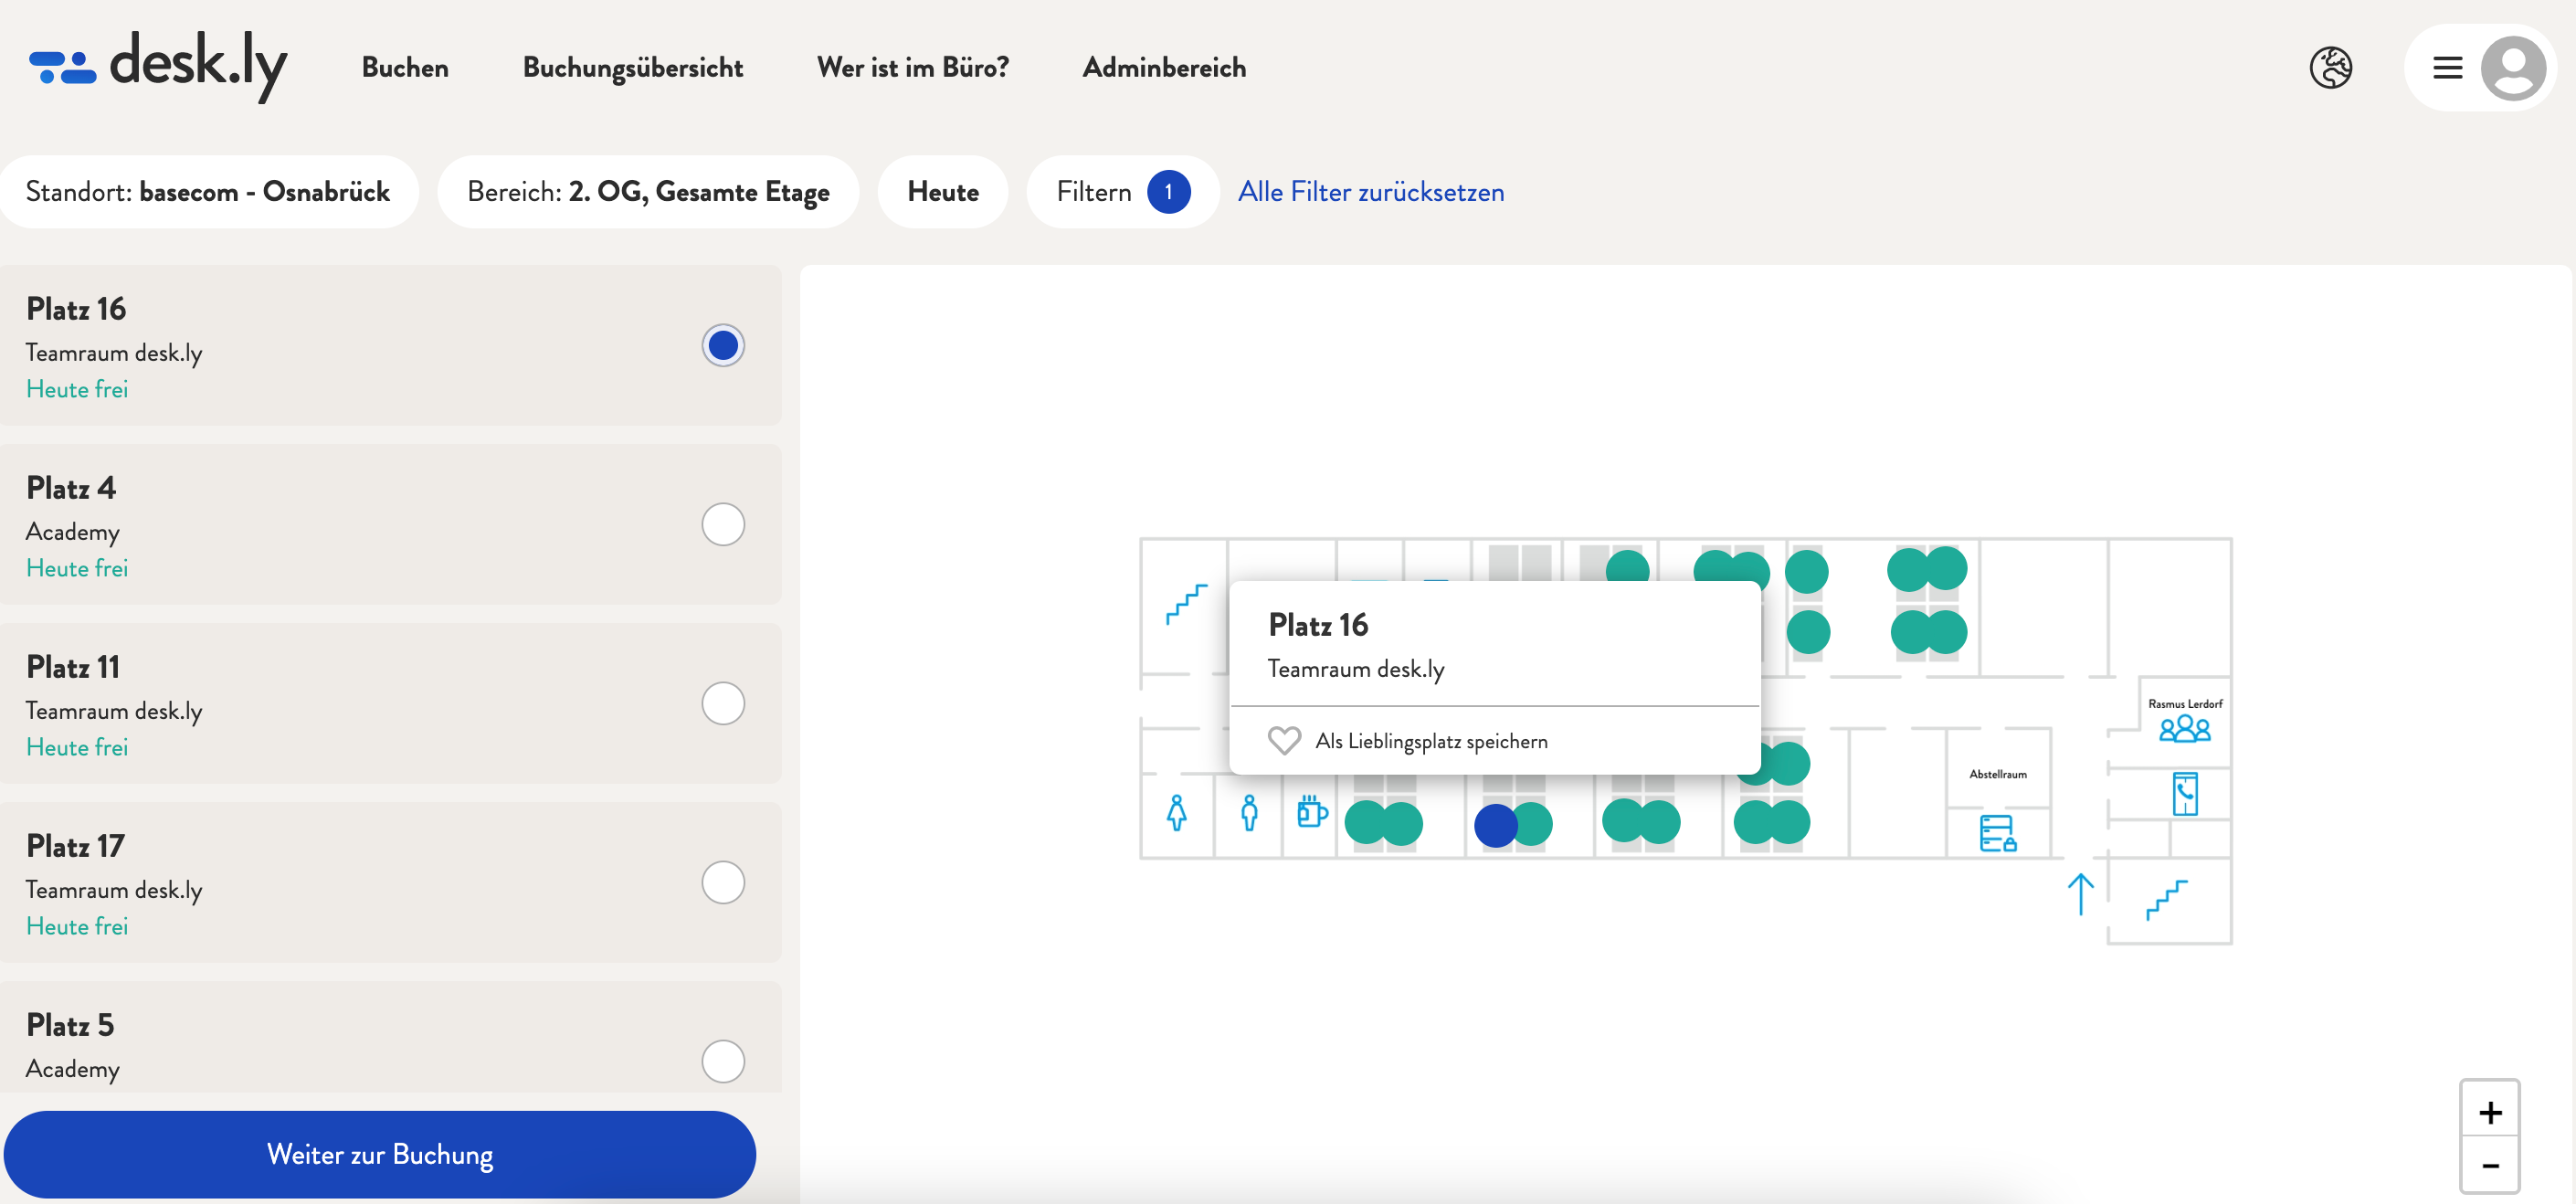Zoom out with the minus button
2576x1204 pixels.
click(2489, 1165)
